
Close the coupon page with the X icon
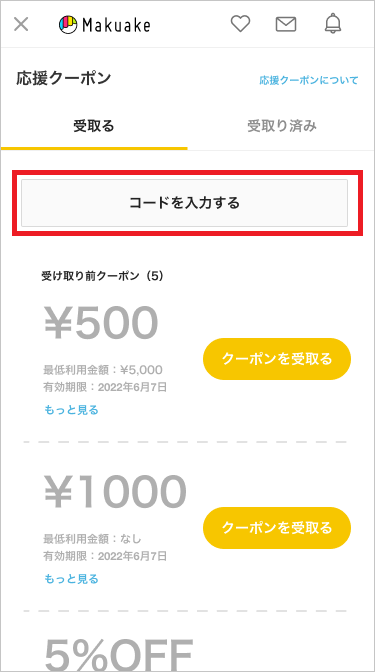pyautogui.click(x=21, y=24)
